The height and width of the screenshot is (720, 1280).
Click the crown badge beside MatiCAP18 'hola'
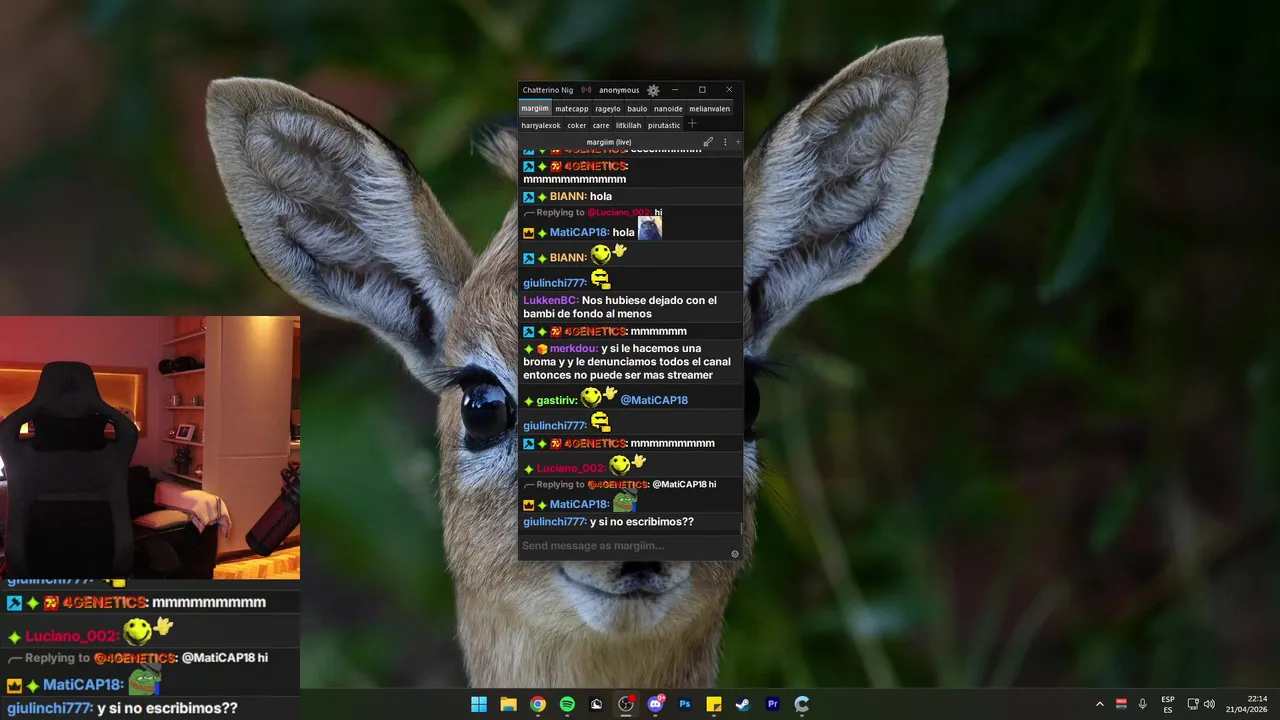(529, 233)
